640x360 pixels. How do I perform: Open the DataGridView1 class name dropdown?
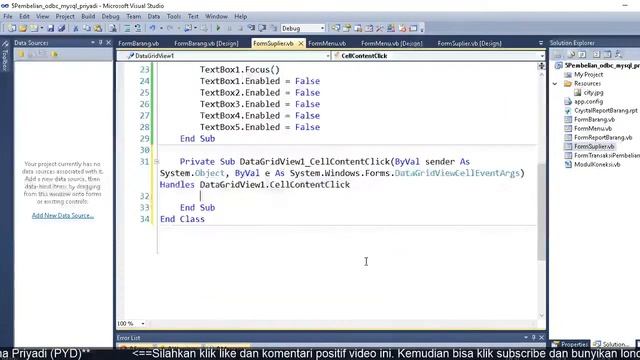point(328,56)
